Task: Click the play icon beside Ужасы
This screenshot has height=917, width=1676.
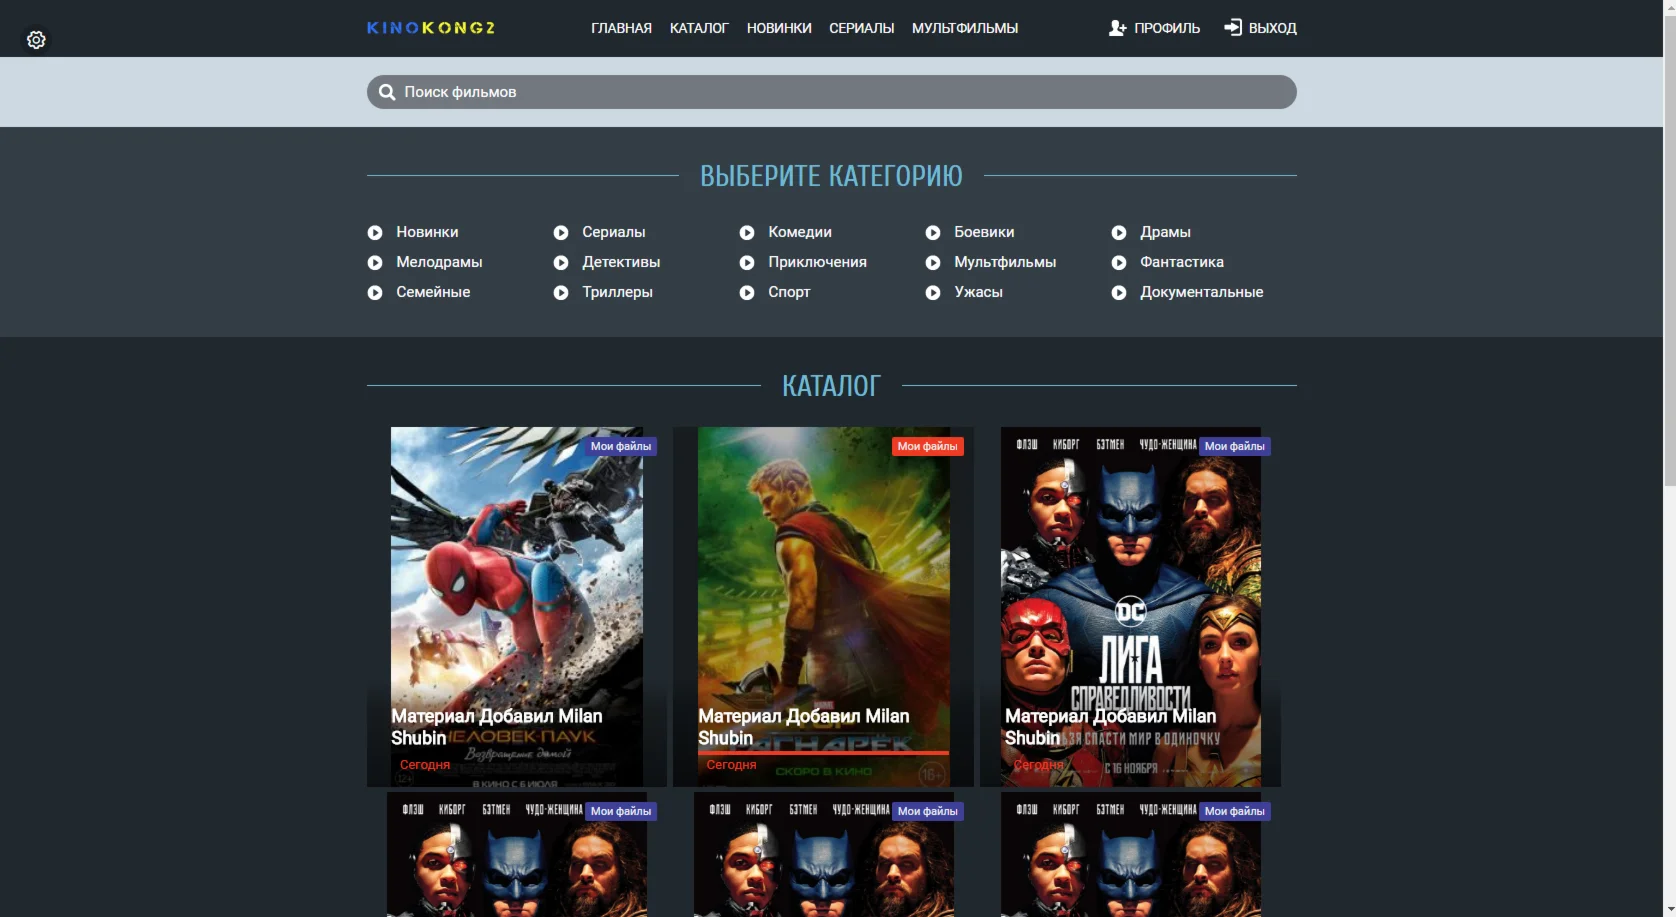Action: [933, 293]
